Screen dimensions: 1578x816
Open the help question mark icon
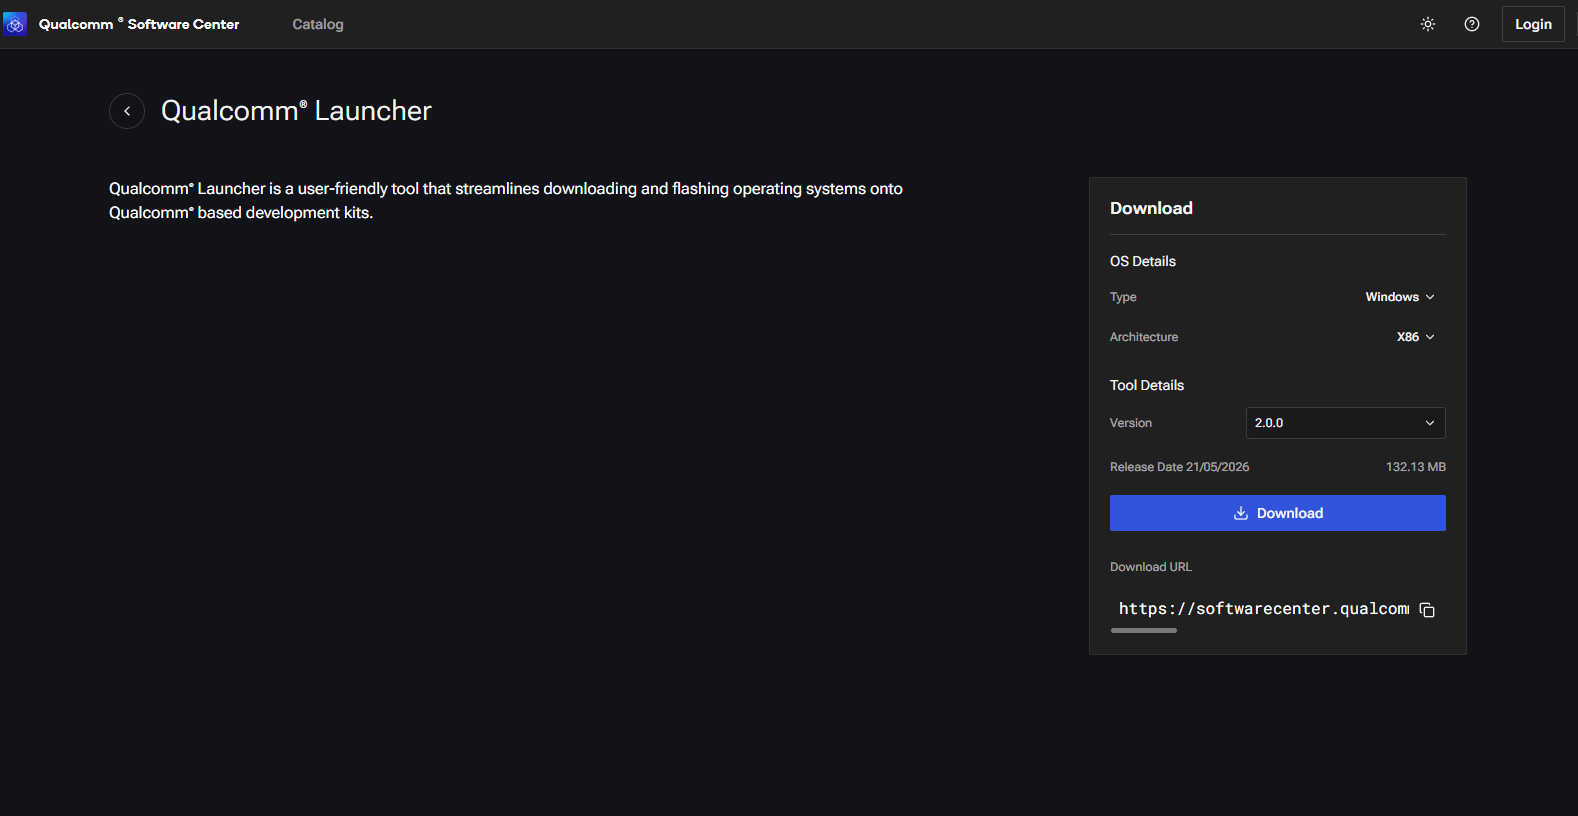coord(1472,24)
